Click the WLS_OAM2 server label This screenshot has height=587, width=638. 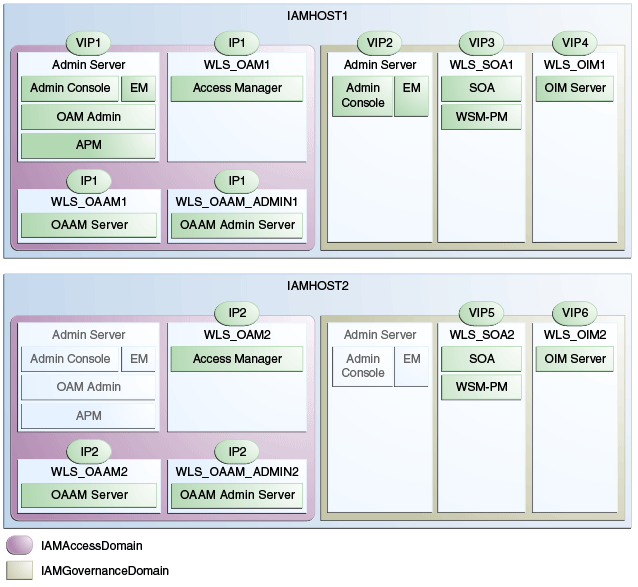(237, 335)
